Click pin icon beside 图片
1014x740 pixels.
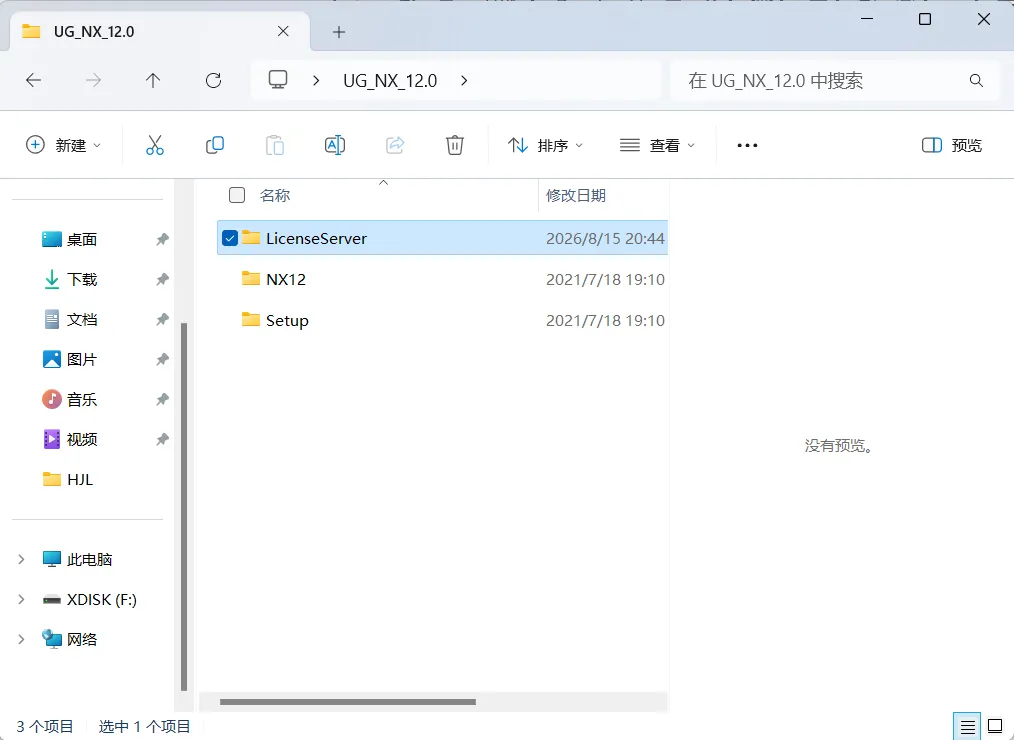click(162, 360)
